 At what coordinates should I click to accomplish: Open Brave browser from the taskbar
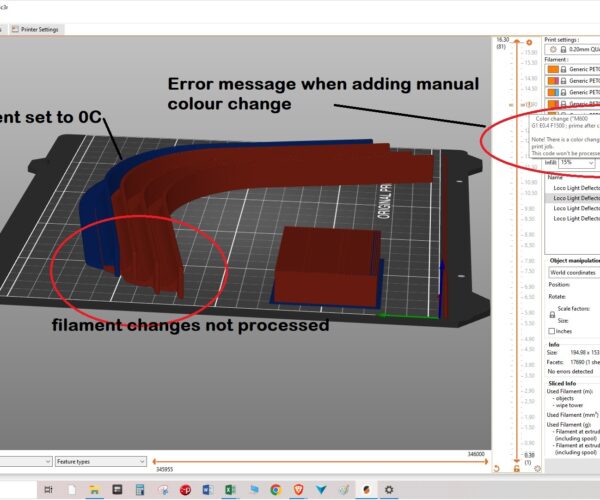click(298, 489)
